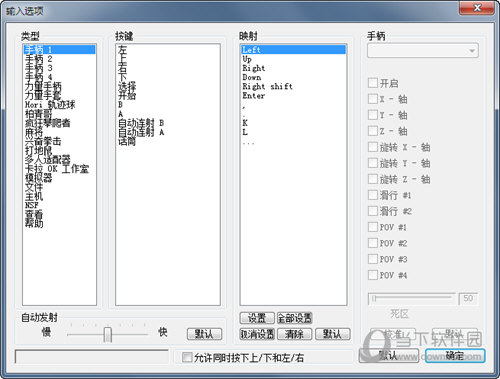
Task: Select 开始 in the 按键 list
Action: [168, 95]
